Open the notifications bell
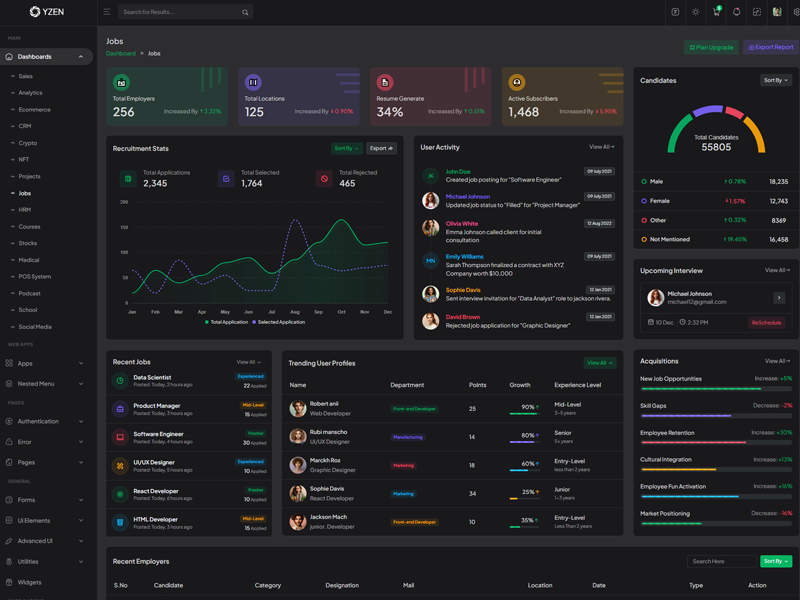Viewport: 800px width, 600px height. coord(736,12)
